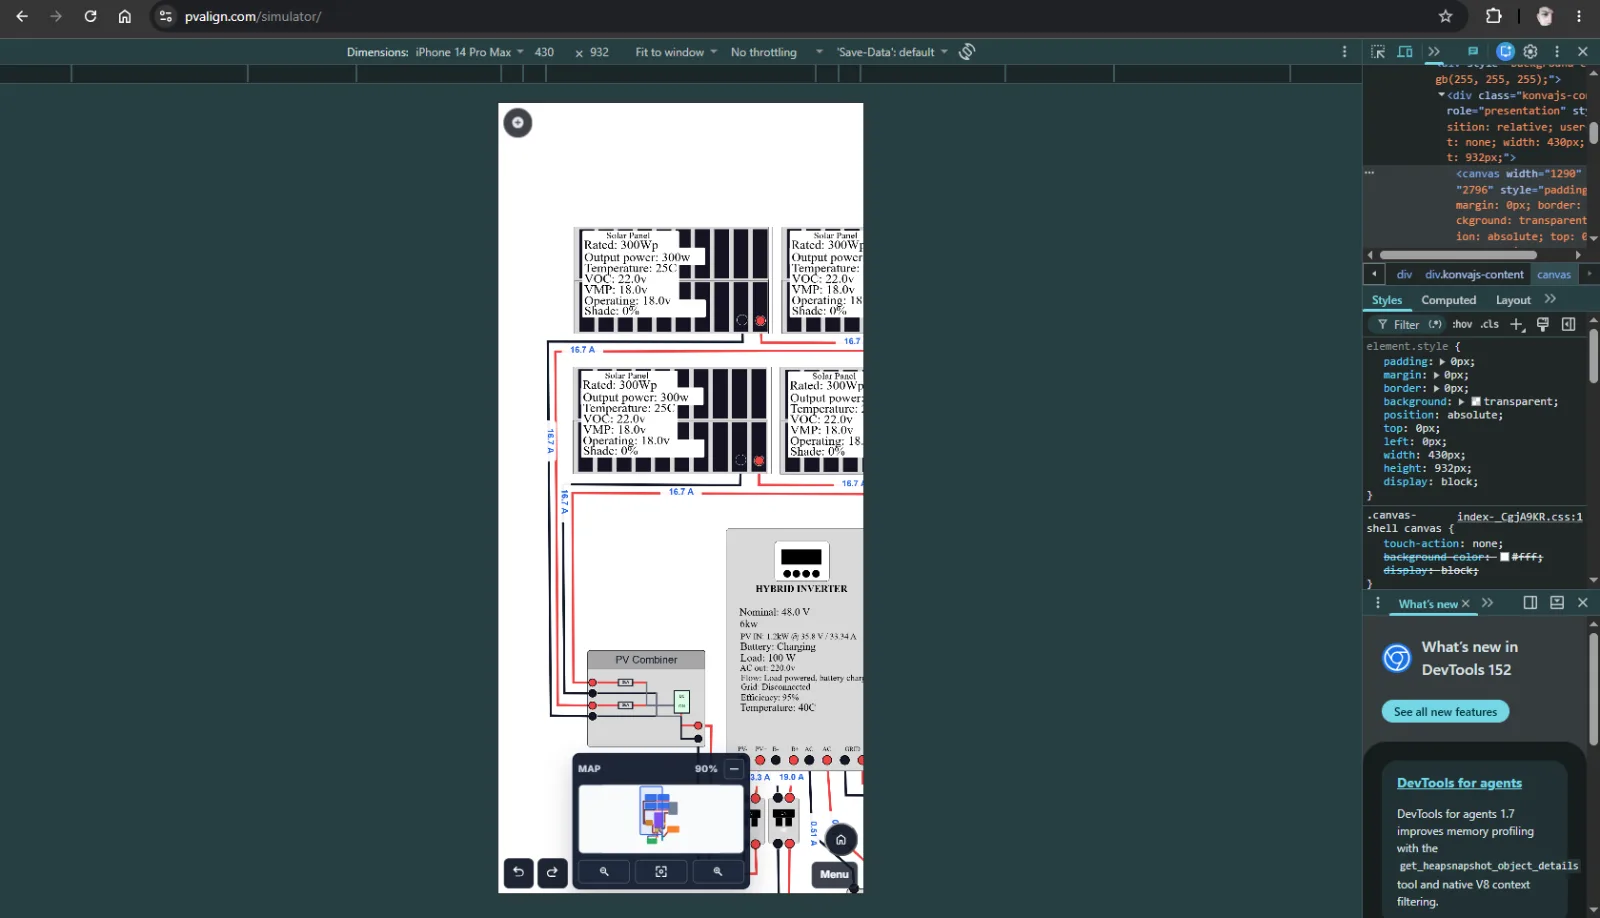Screen dimensions: 1600x918
Task: Toggle the device toolbar emulation mode
Action: pyautogui.click(x=1405, y=52)
